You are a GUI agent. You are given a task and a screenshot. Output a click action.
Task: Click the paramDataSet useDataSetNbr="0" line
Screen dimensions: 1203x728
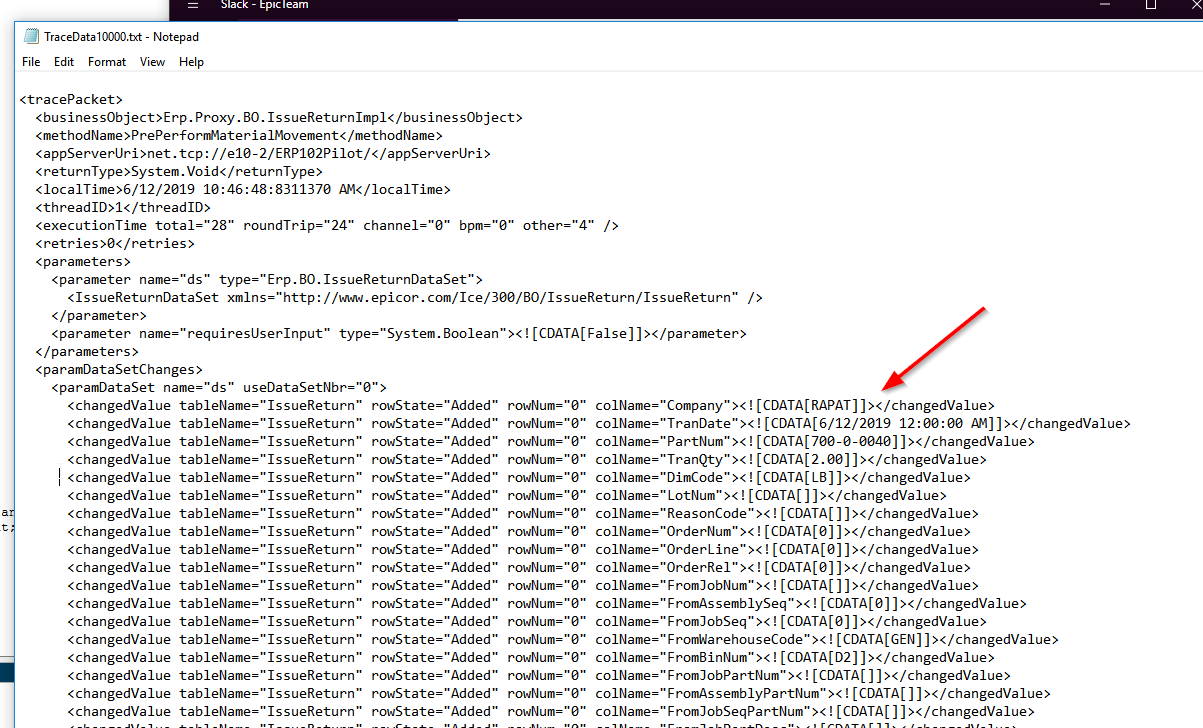pyautogui.click(x=219, y=388)
